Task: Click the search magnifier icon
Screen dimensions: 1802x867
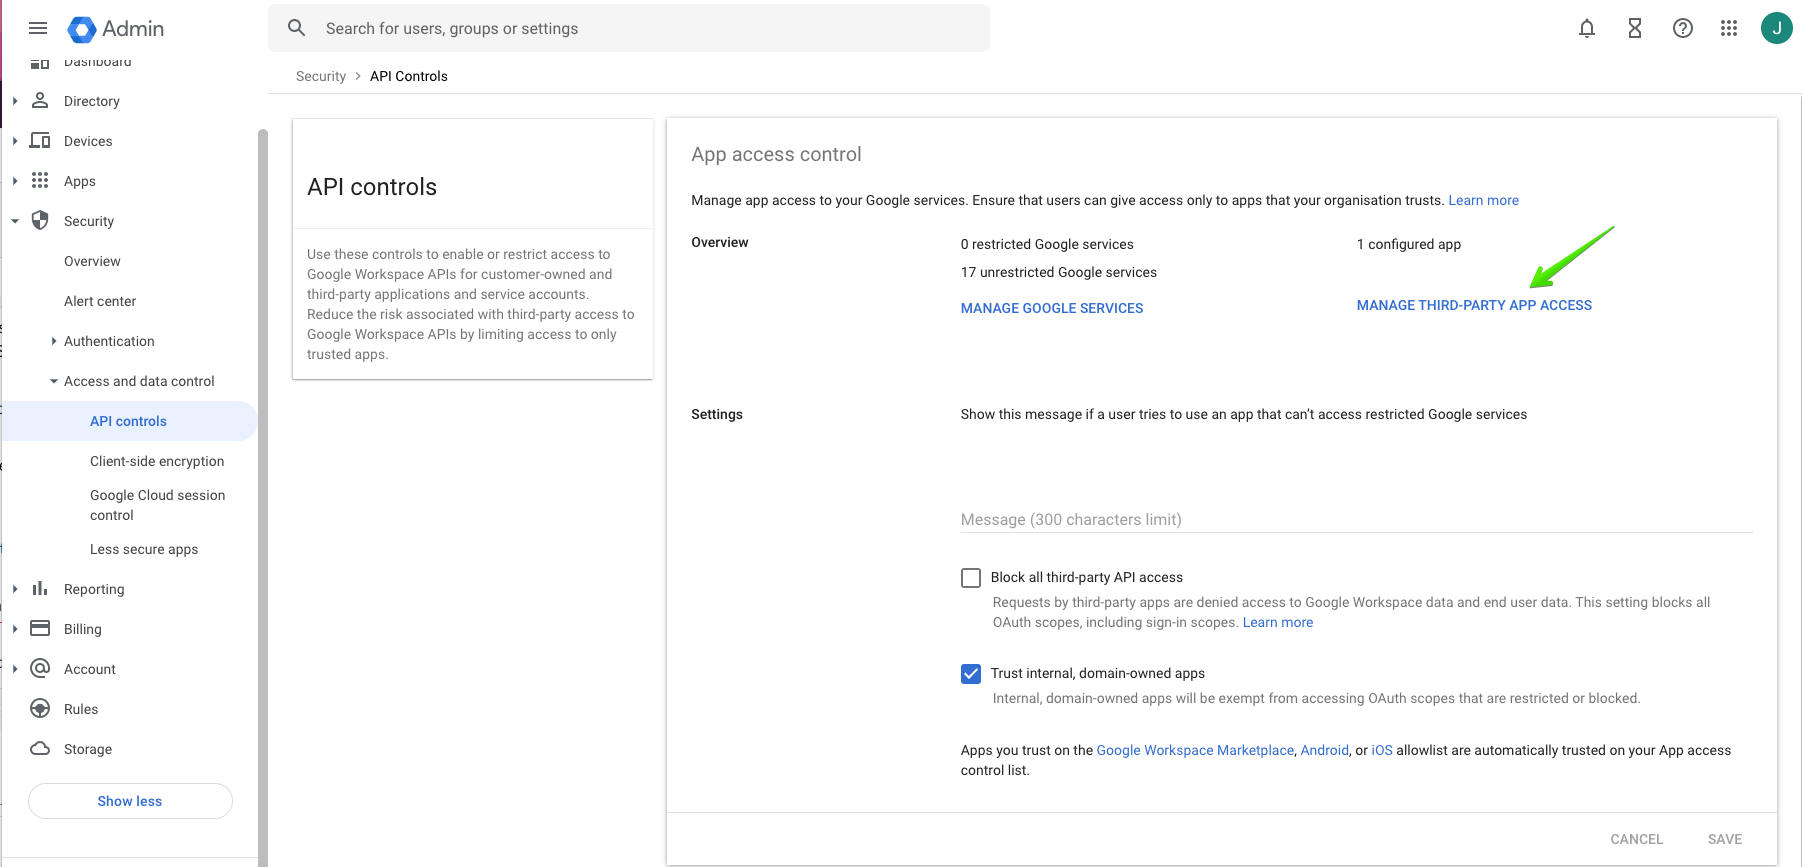Action: coord(296,28)
